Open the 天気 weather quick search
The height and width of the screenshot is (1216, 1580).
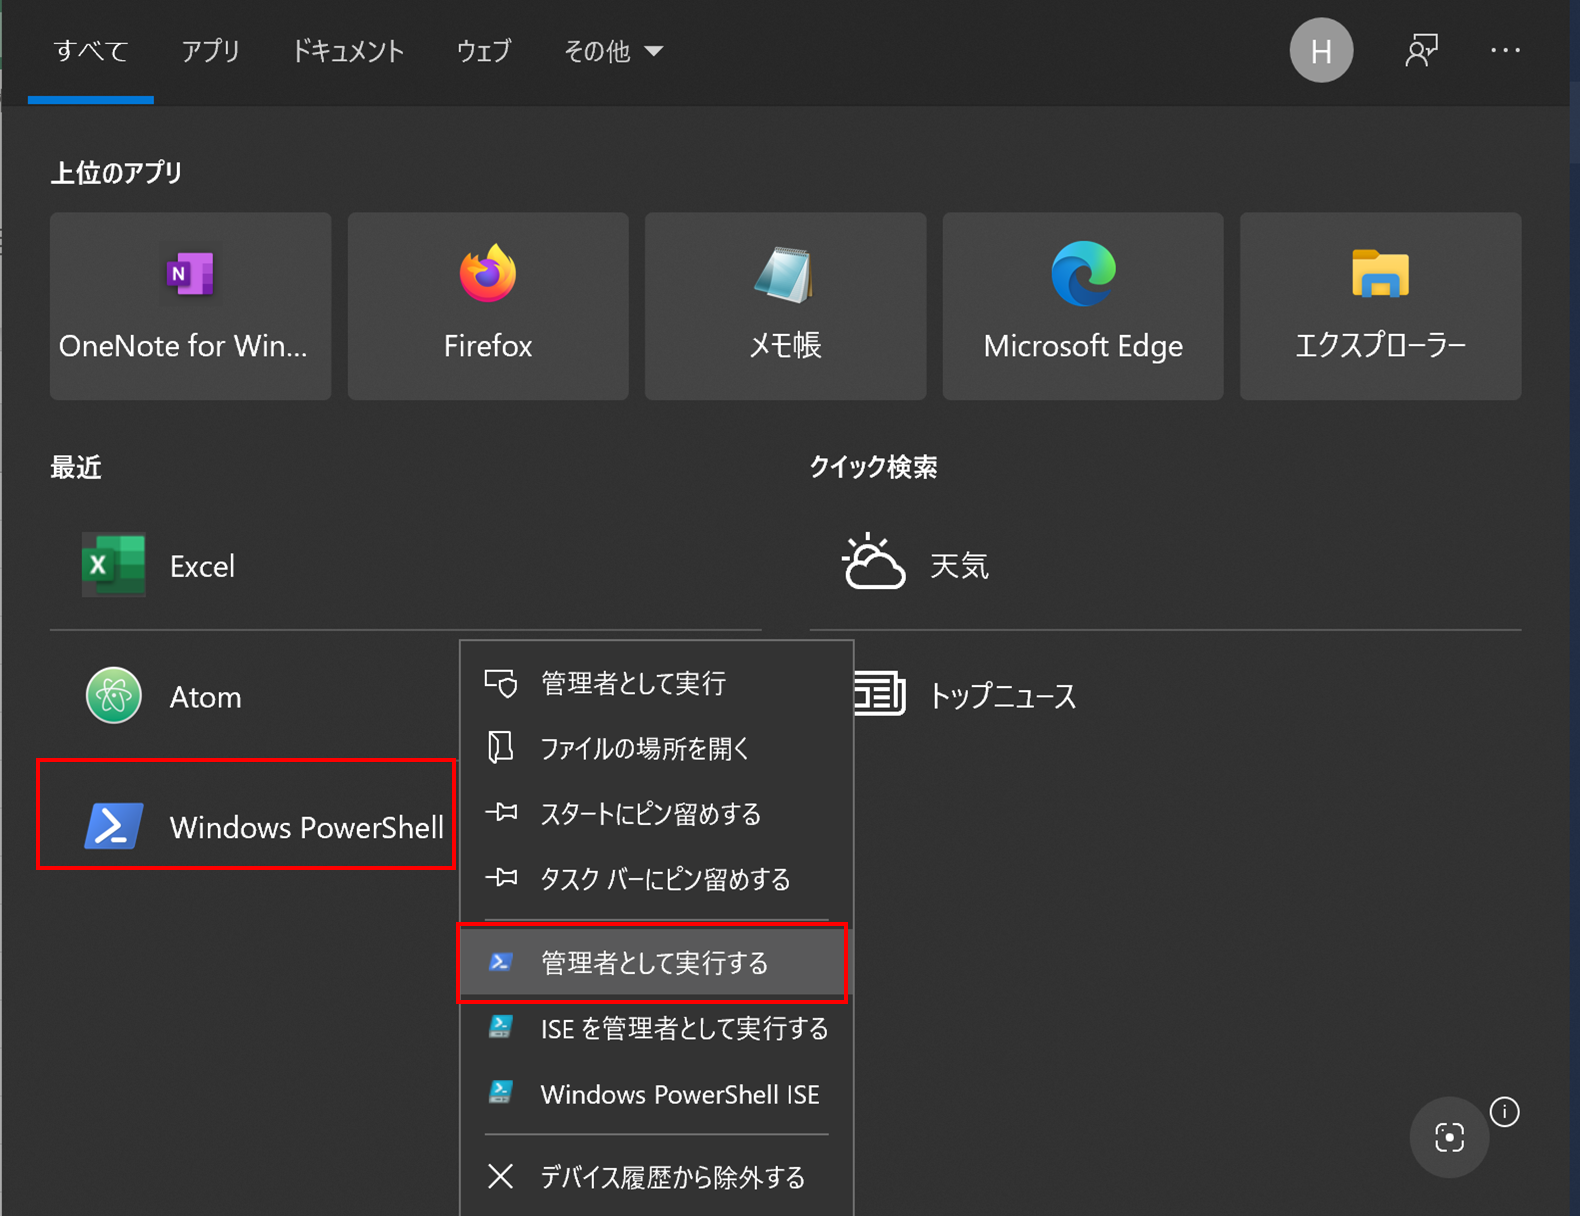click(1165, 565)
